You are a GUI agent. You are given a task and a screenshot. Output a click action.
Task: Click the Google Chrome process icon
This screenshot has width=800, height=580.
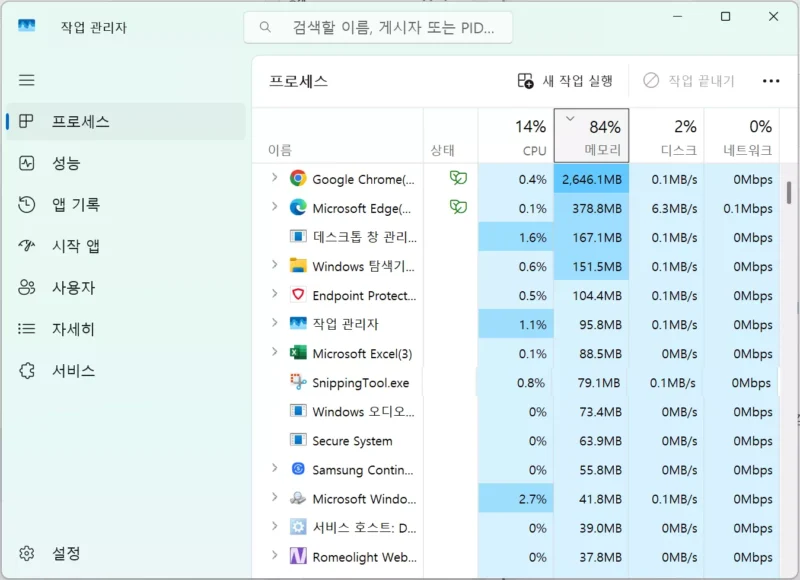pos(298,179)
